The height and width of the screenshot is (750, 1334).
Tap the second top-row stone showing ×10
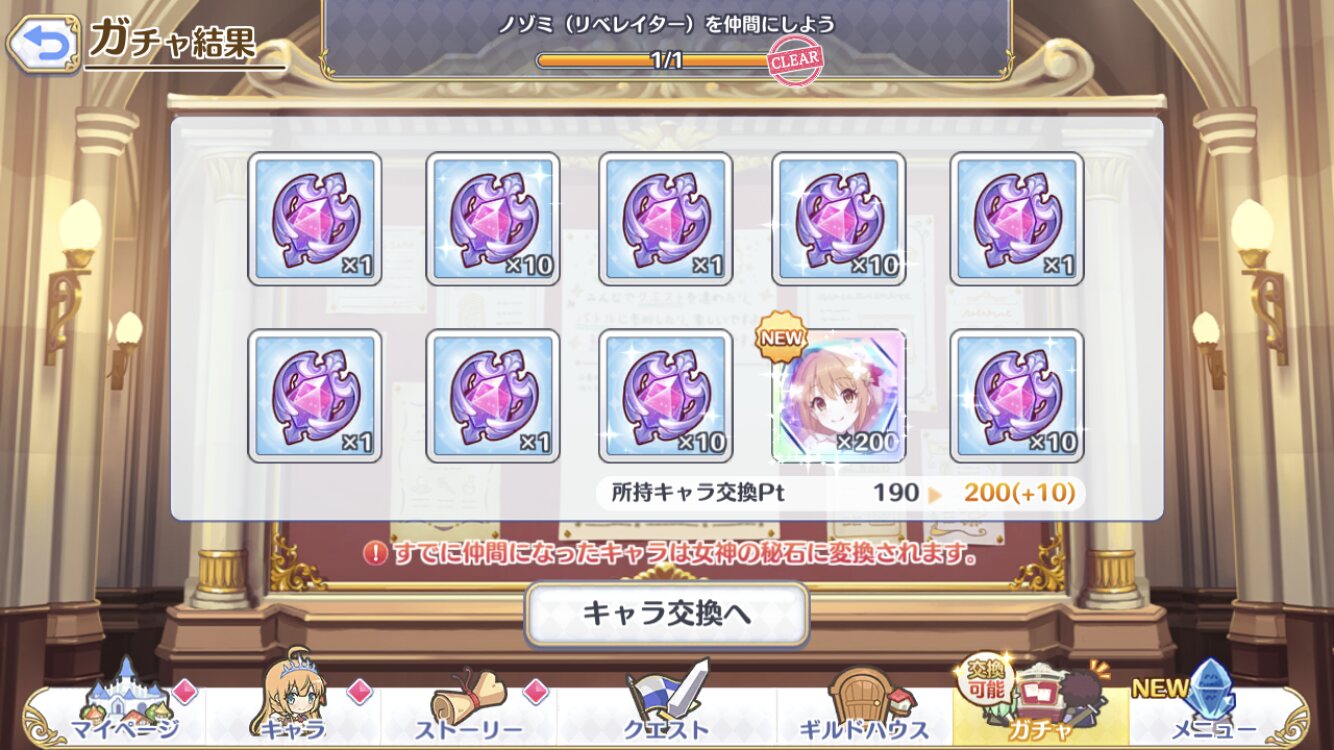[x=492, y=219]
